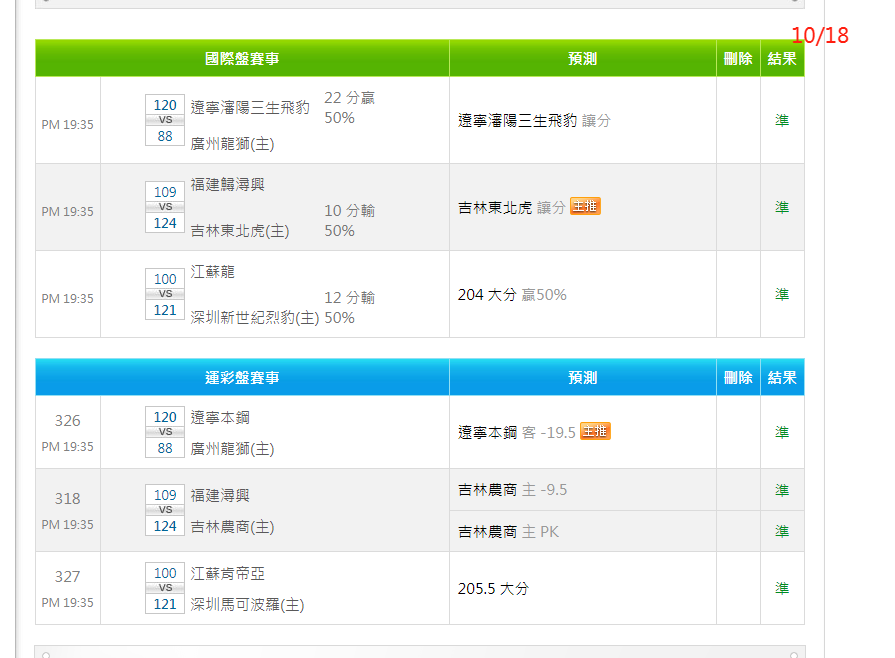Select the 國際盤賽事 green table header
895x658 pixels.
click(242, 59)
